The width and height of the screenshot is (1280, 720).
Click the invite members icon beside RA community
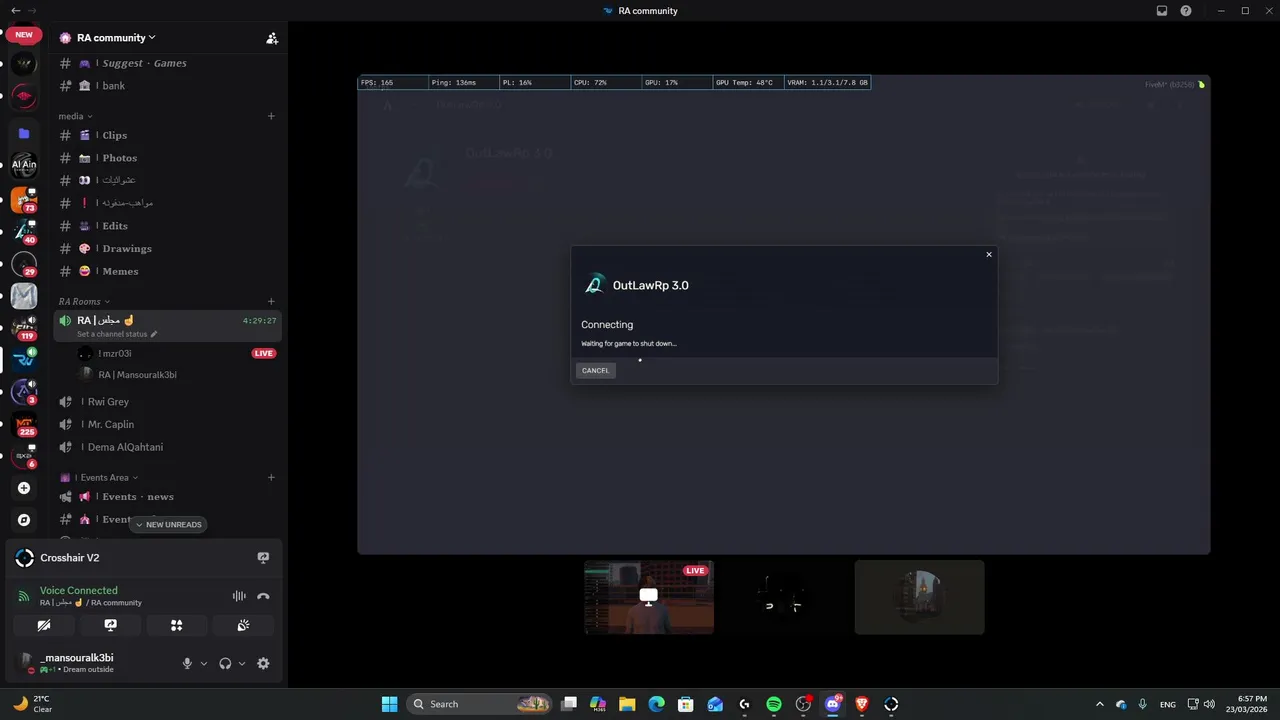pyautogui.click(x=272, y=38)
